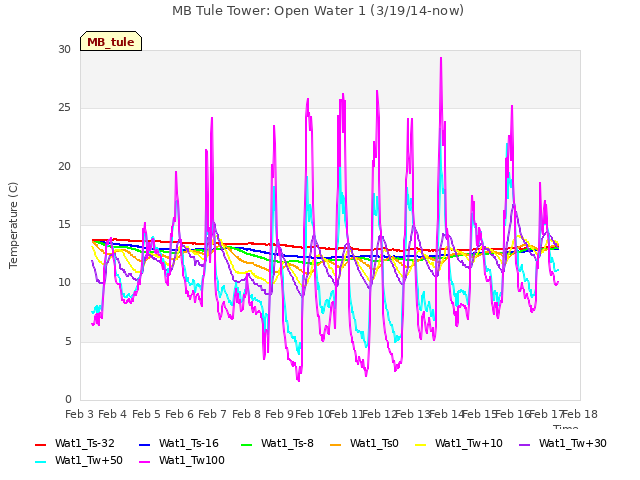Click the magenta Wat1_Tw100 legend swatch
Screen dimensions: 640x480
(144, 462)
